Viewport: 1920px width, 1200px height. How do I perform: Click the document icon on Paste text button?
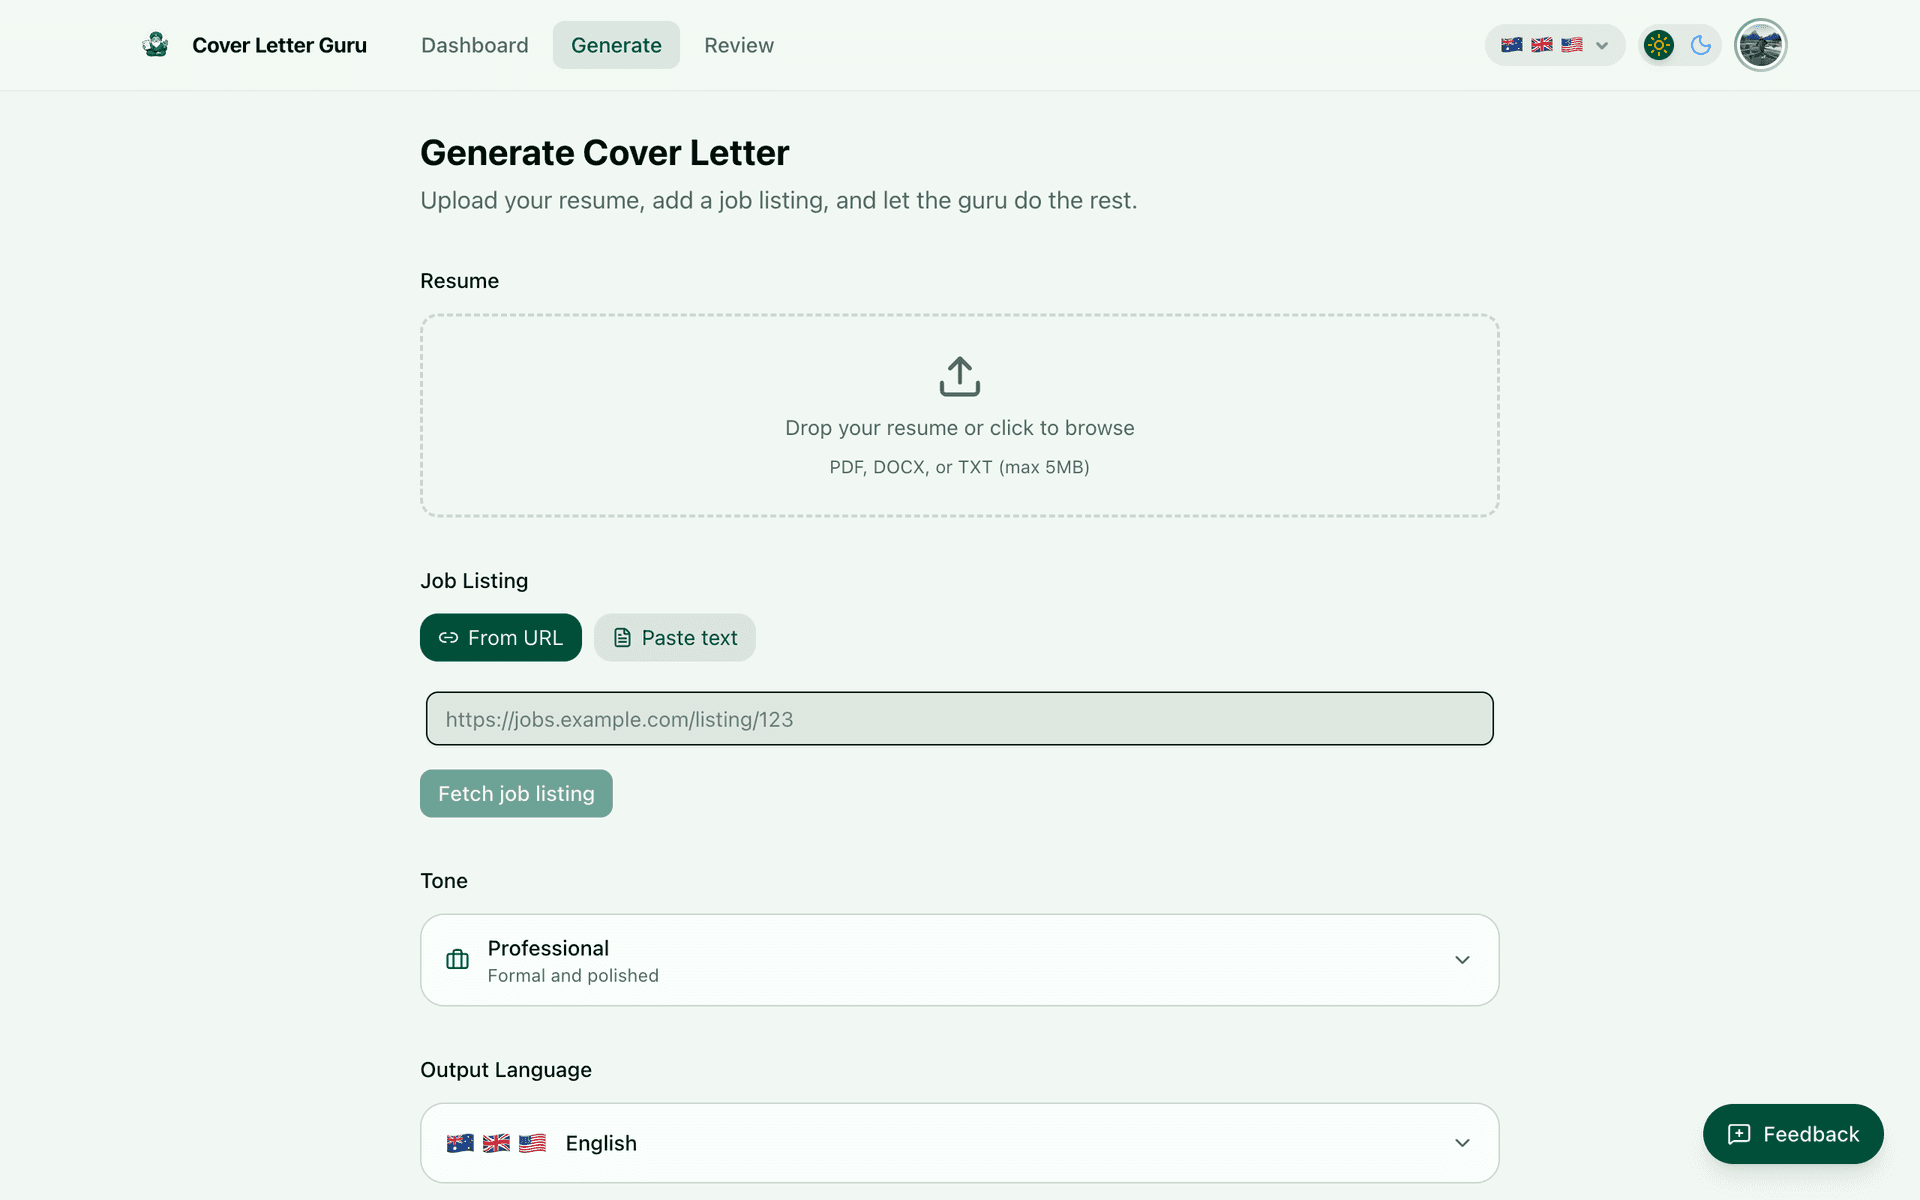(x=622, y=637)
